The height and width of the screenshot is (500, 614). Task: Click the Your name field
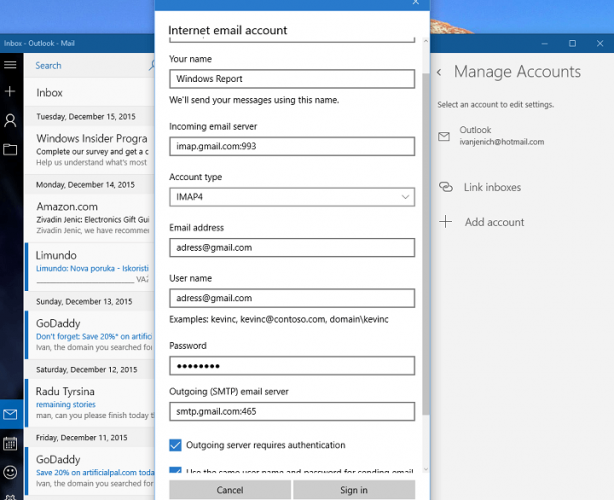(292, 79)
